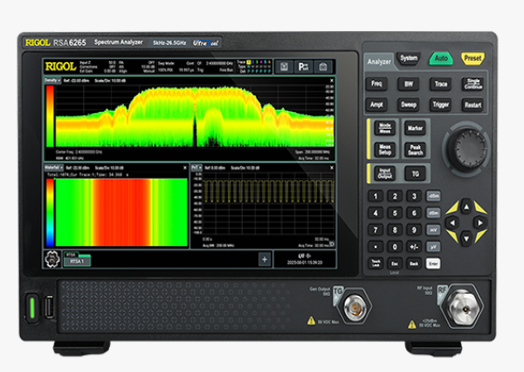524x372 pixels.
Task: Push the down arrow navigation key
Action: coord(467,238)
